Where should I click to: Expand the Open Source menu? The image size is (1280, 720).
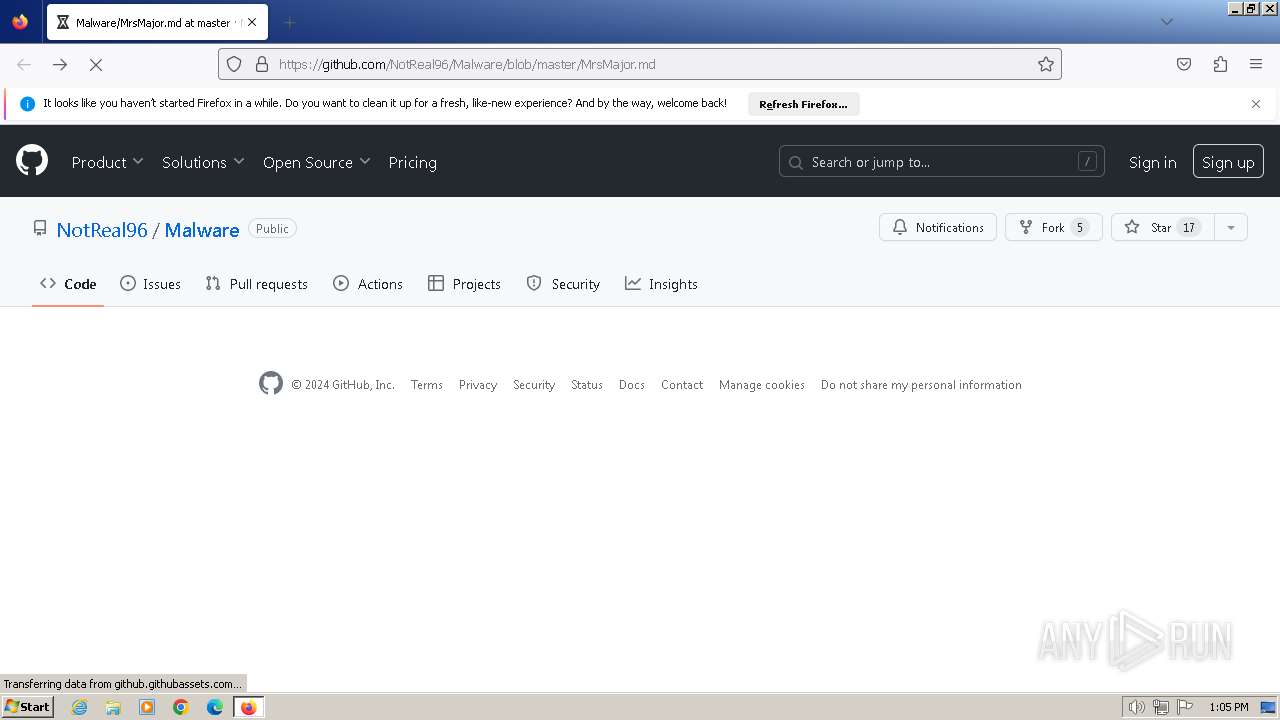316,162
